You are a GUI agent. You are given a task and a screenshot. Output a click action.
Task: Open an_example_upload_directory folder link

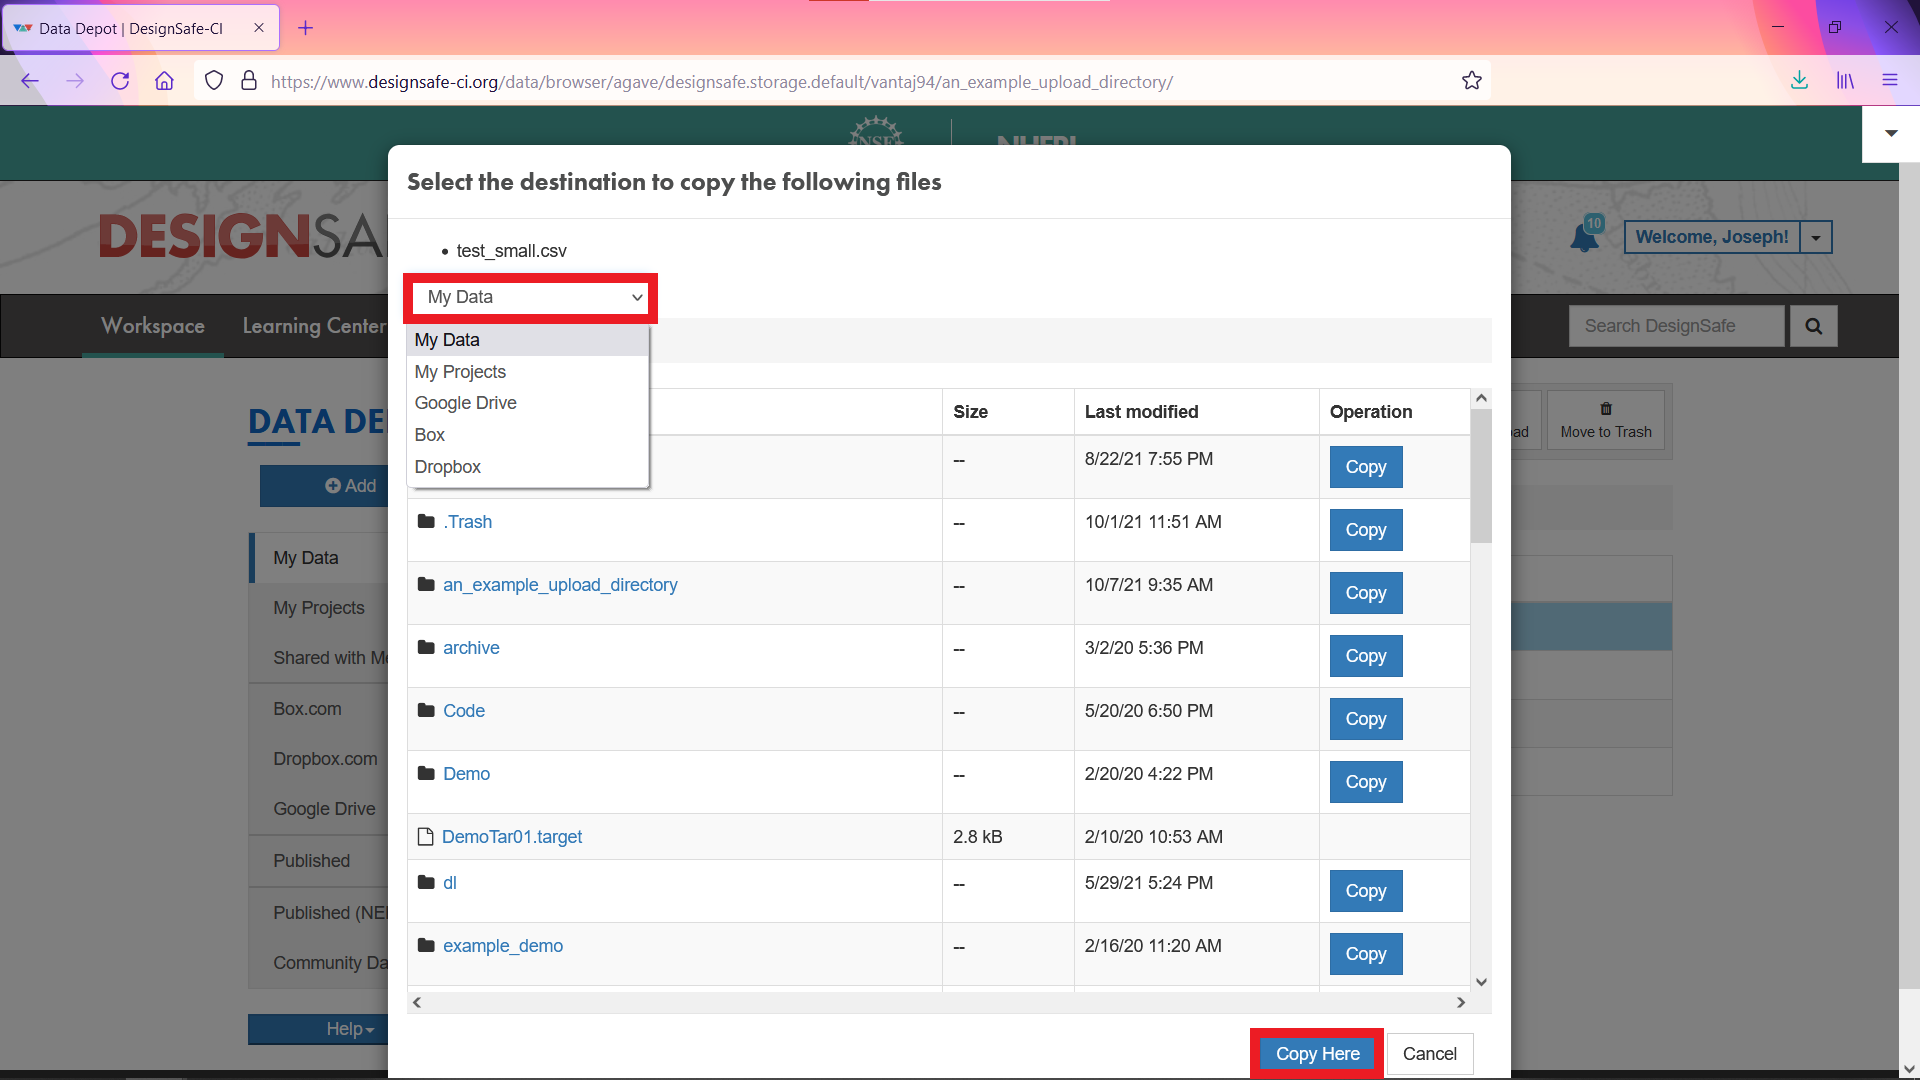(x=560, y=585)
